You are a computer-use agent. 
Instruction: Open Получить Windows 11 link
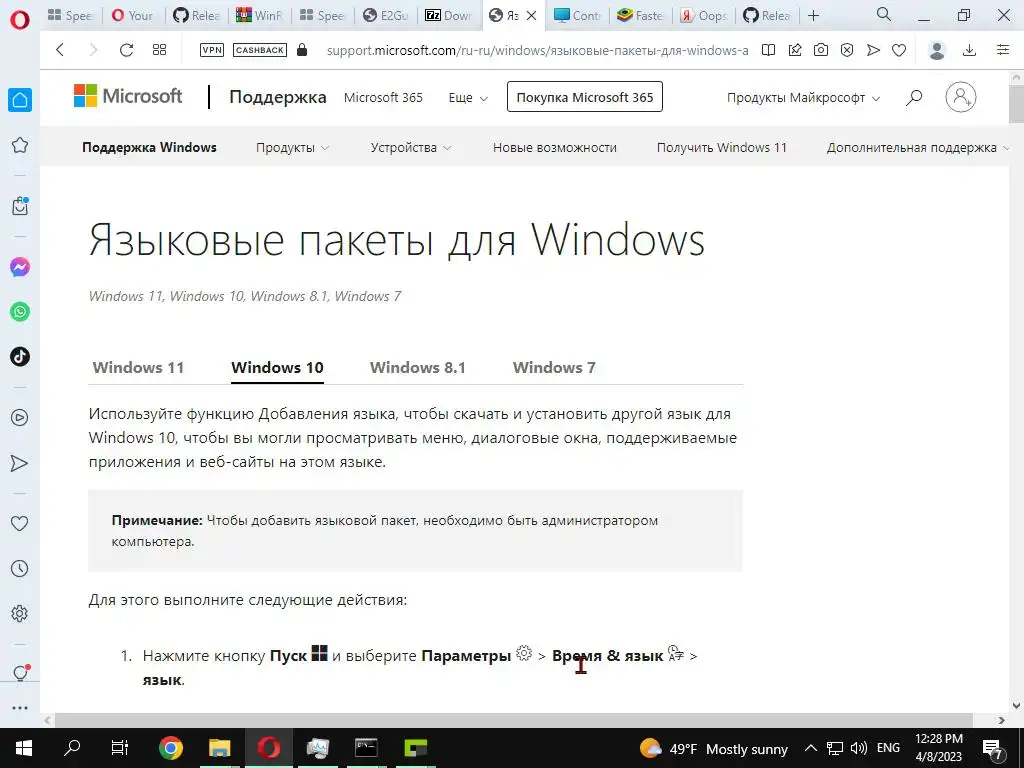[x=722, y=148]
